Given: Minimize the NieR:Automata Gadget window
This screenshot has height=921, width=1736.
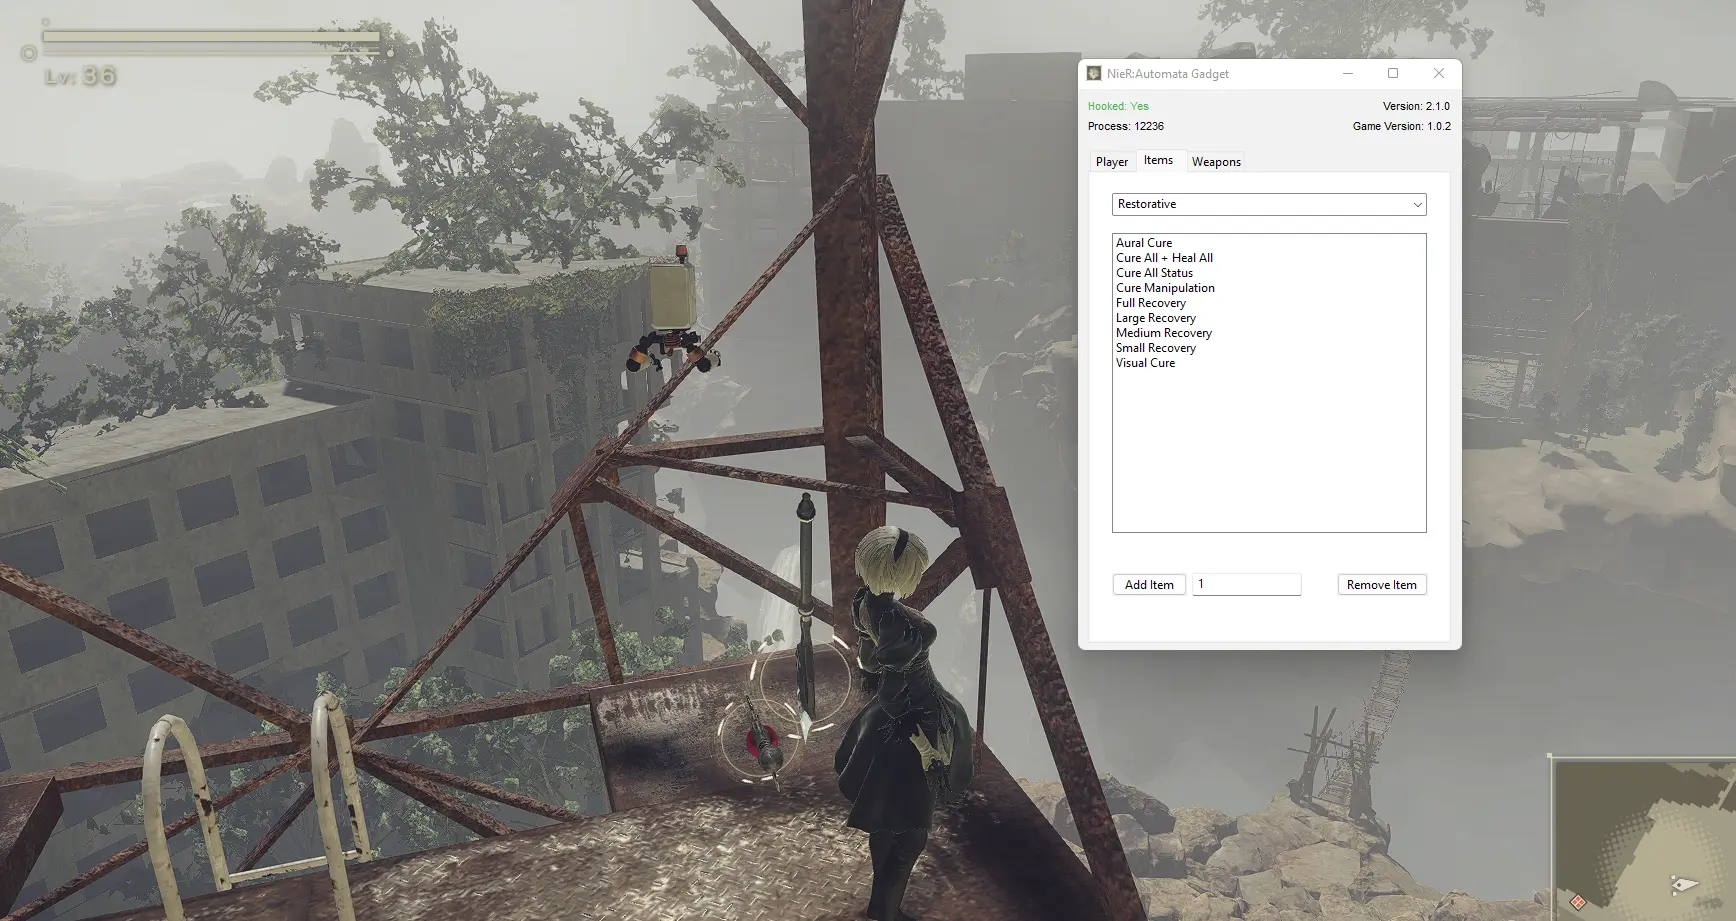Looking at the screenshot, I should point(1347,73).
